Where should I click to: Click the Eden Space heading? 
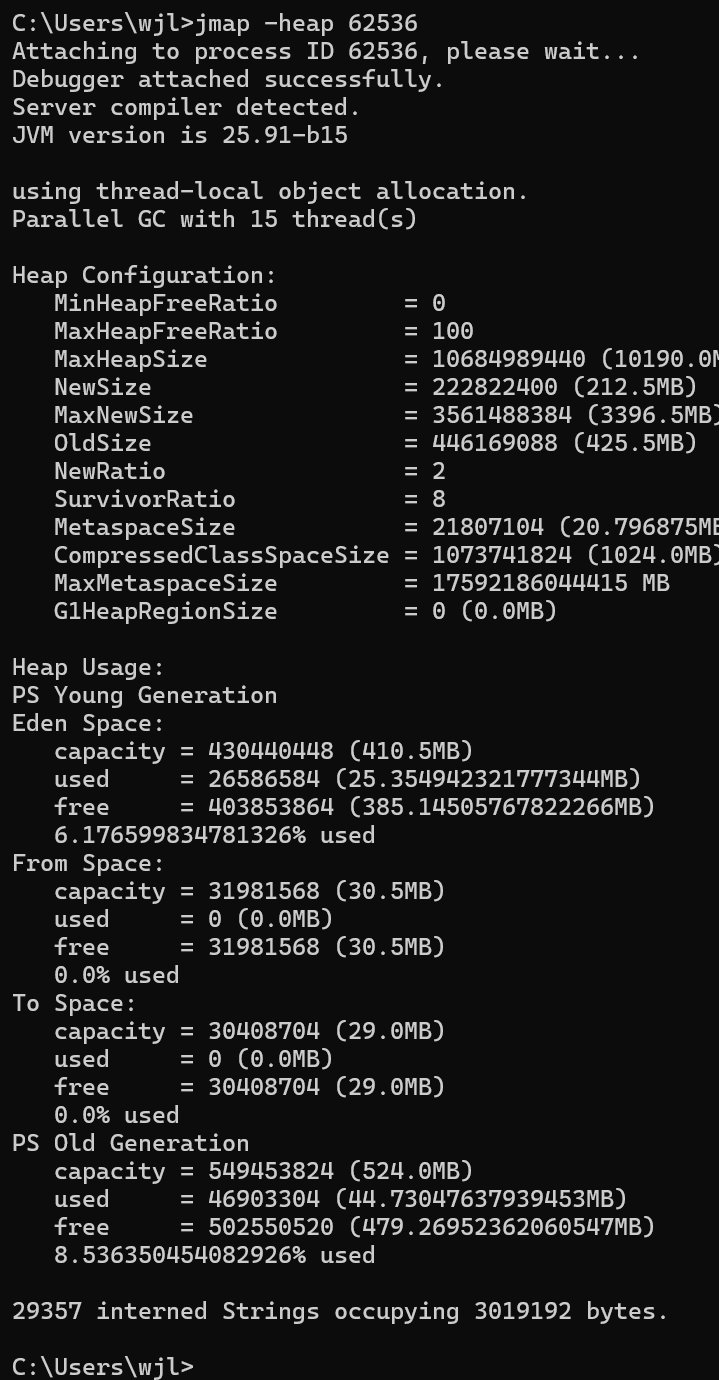point(88,723)
